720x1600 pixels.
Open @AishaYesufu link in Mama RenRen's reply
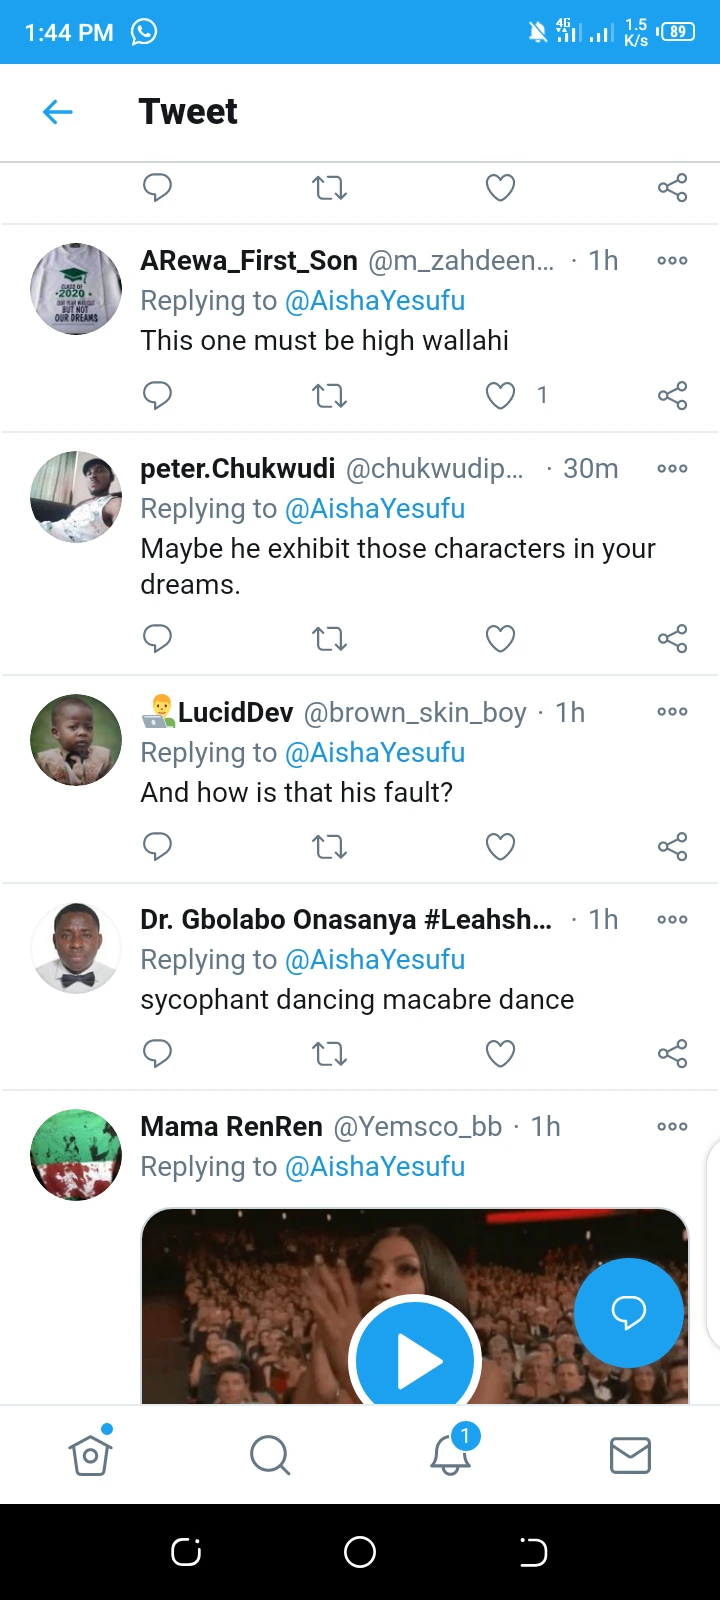click(x=375, y=1167)
